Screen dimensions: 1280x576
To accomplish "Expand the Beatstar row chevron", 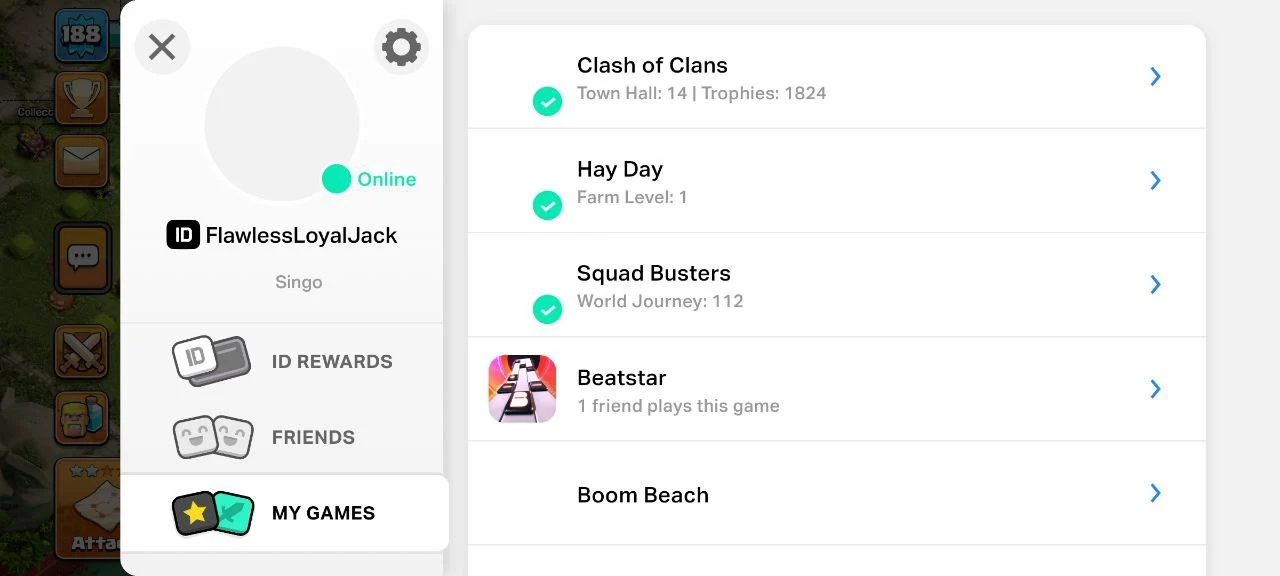I will (1155, 389).
